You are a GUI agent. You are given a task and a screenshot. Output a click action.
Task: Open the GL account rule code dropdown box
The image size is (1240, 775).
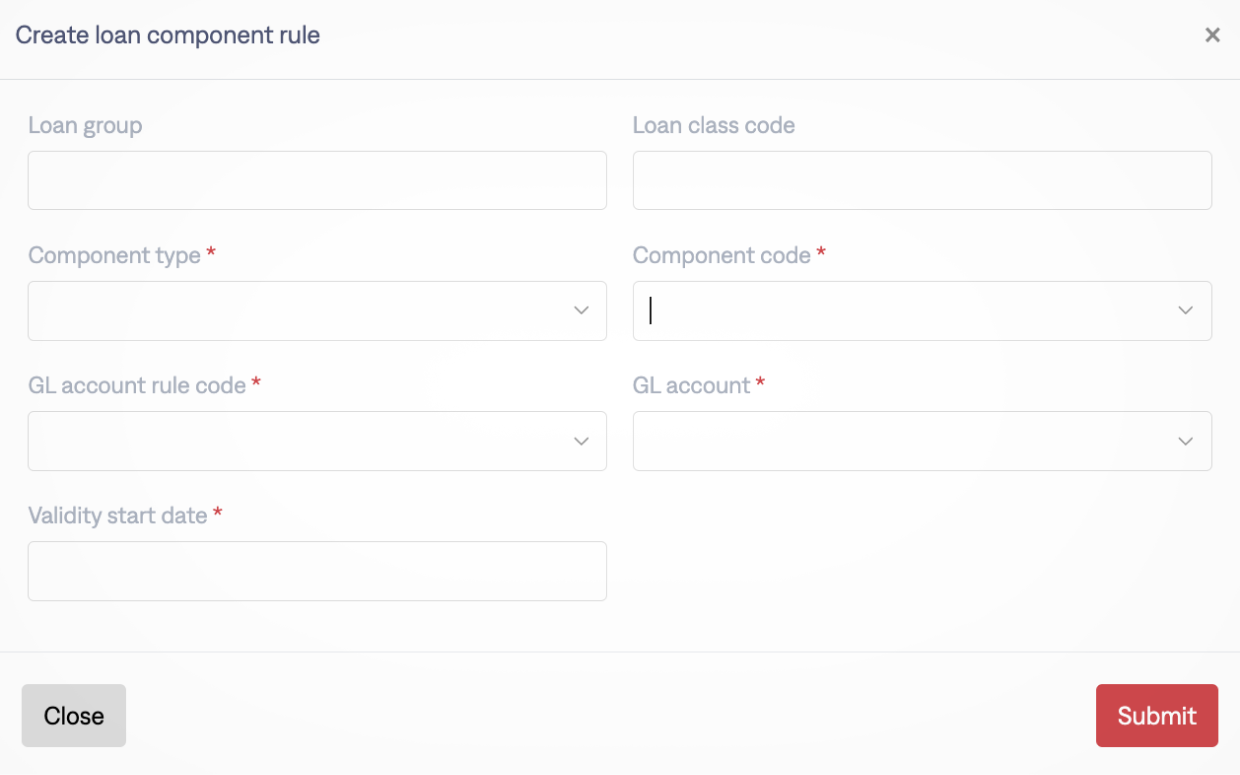[x=300, y=441]
